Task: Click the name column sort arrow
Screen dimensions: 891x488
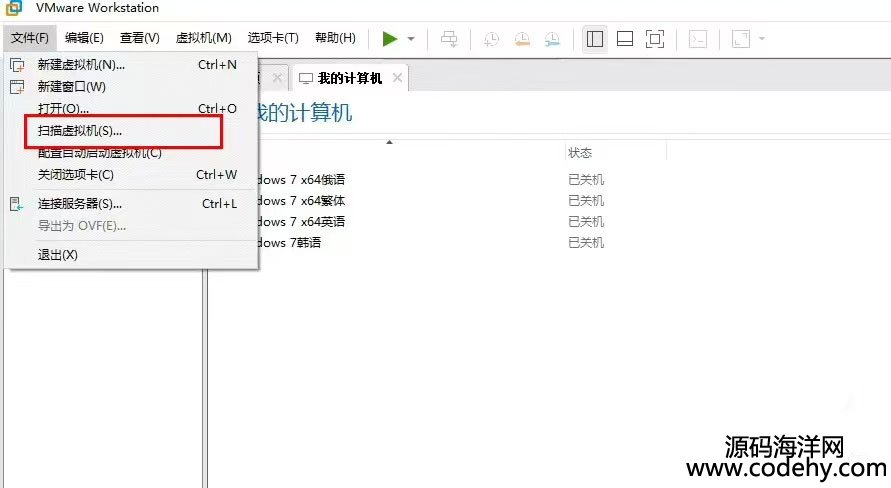Action: 389,142
